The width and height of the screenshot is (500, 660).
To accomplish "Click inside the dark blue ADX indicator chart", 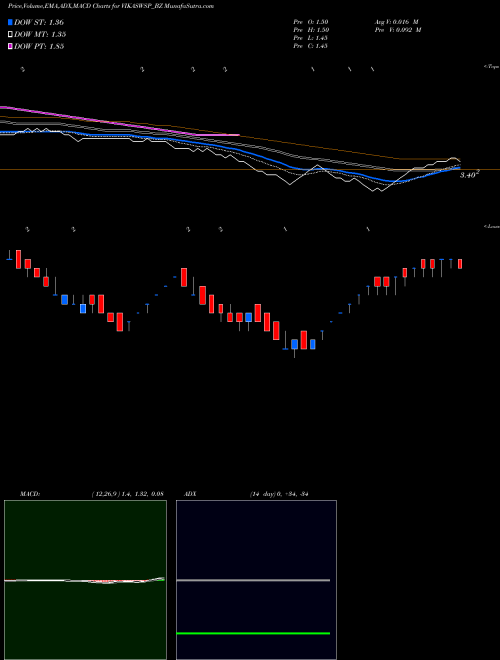I will pos(256,580).
